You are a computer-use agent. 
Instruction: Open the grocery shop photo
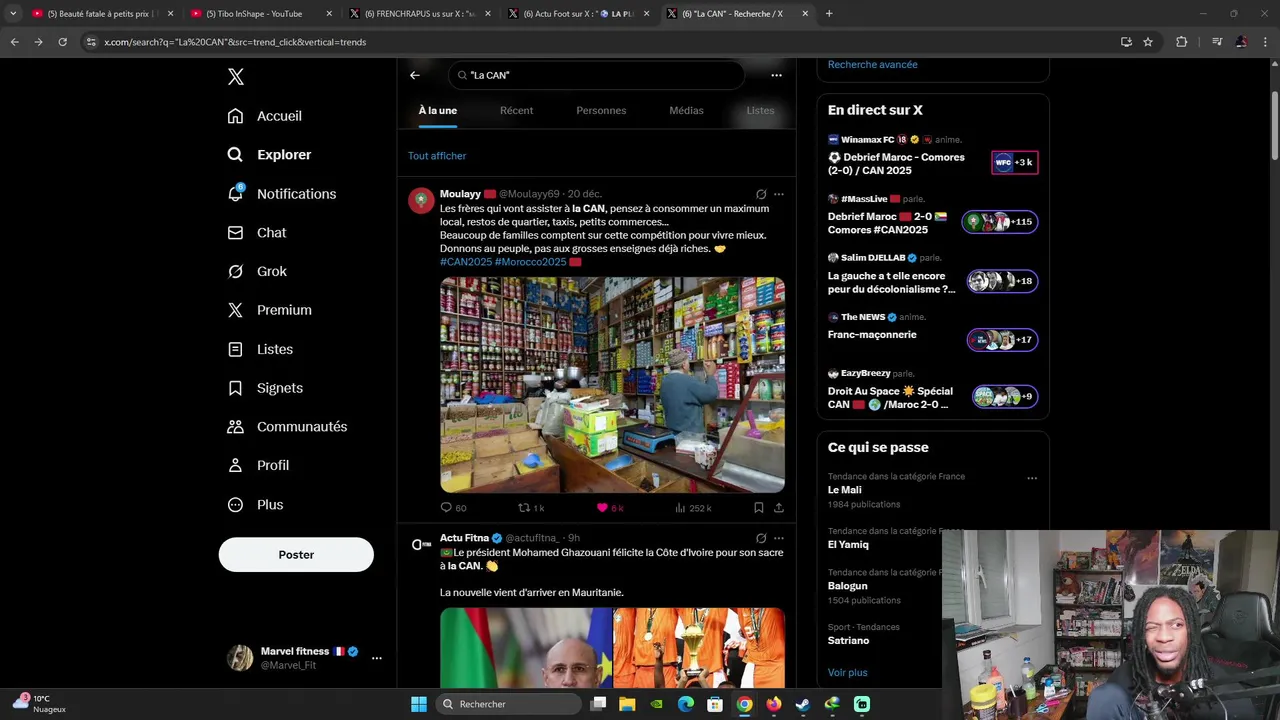(x=612, y=385)
